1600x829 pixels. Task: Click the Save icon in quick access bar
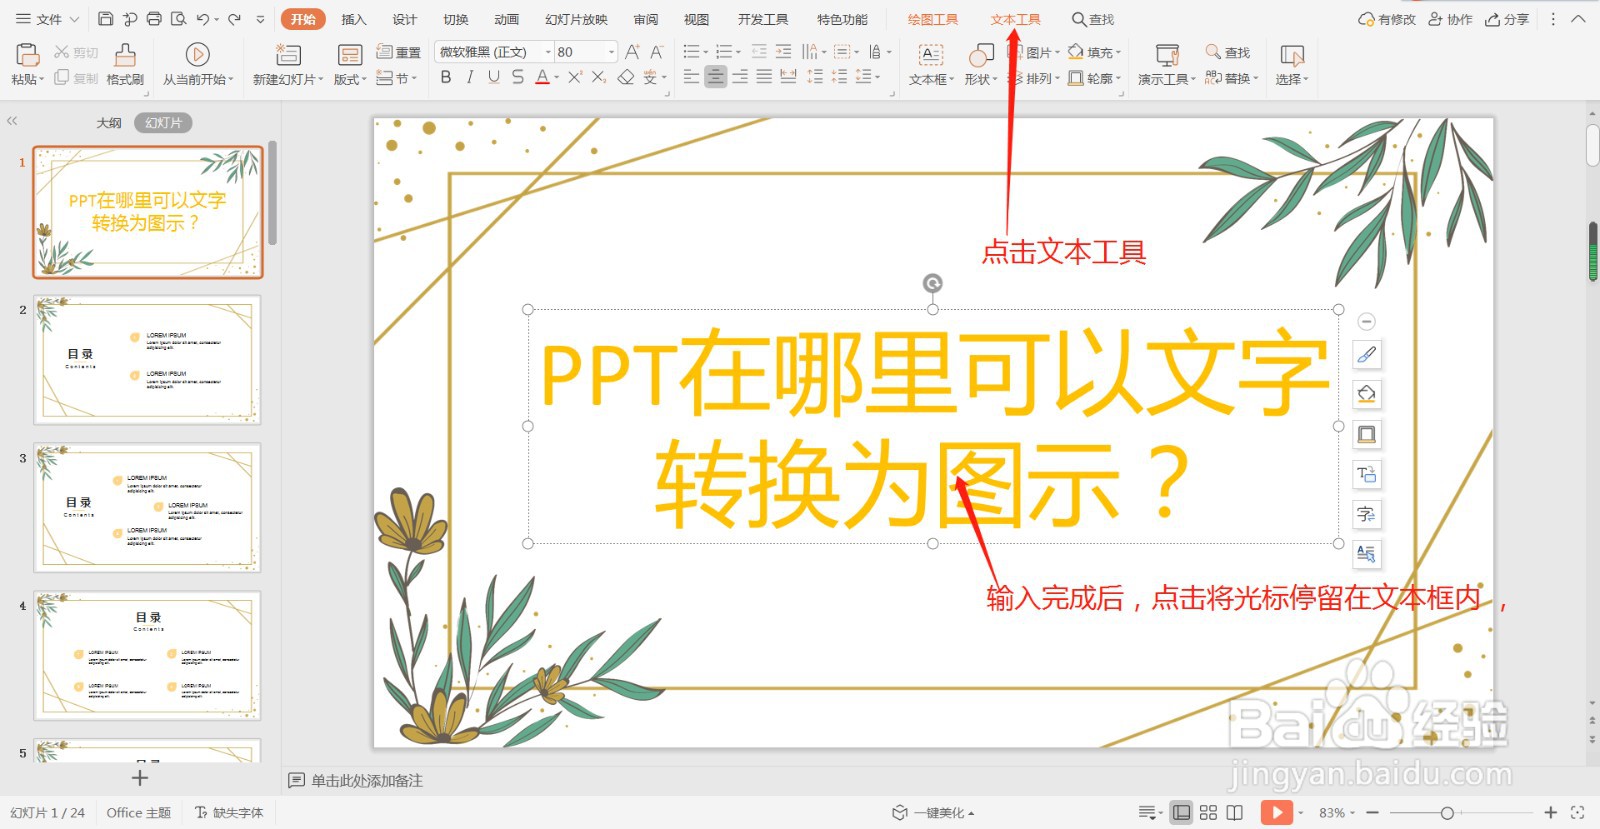pos(105,19)
